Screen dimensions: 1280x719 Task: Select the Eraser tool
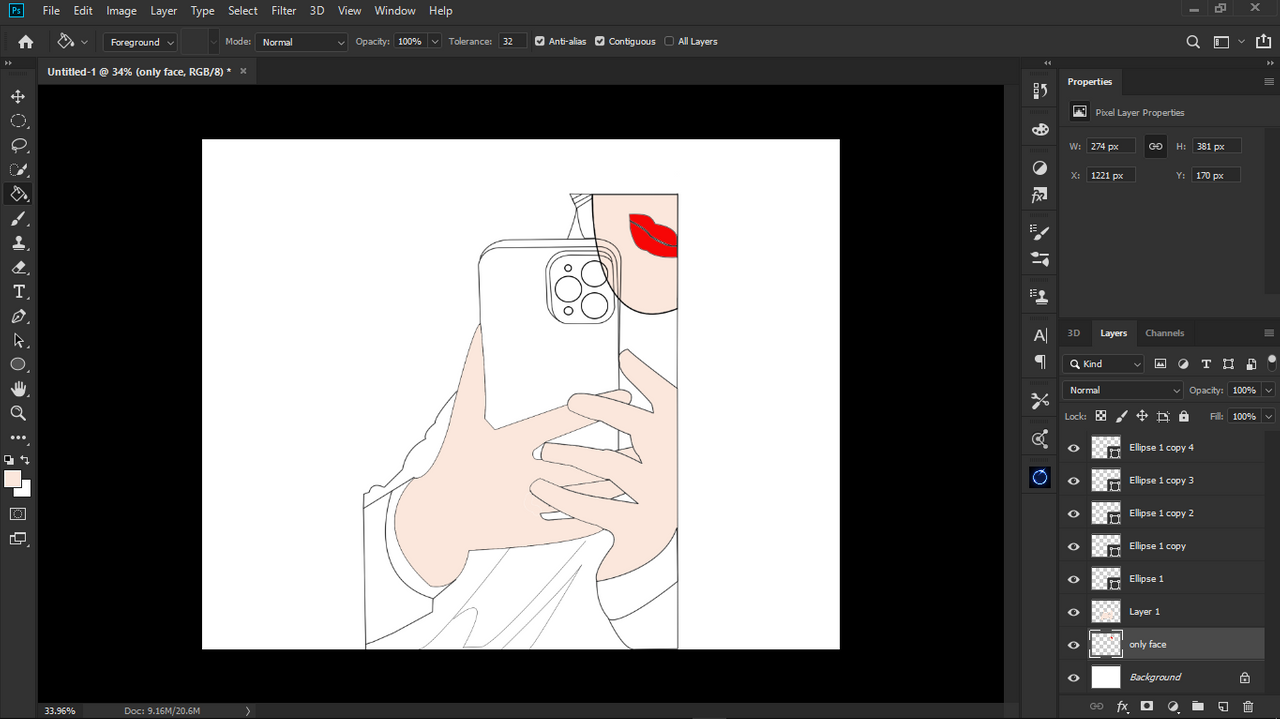(18, 267)
